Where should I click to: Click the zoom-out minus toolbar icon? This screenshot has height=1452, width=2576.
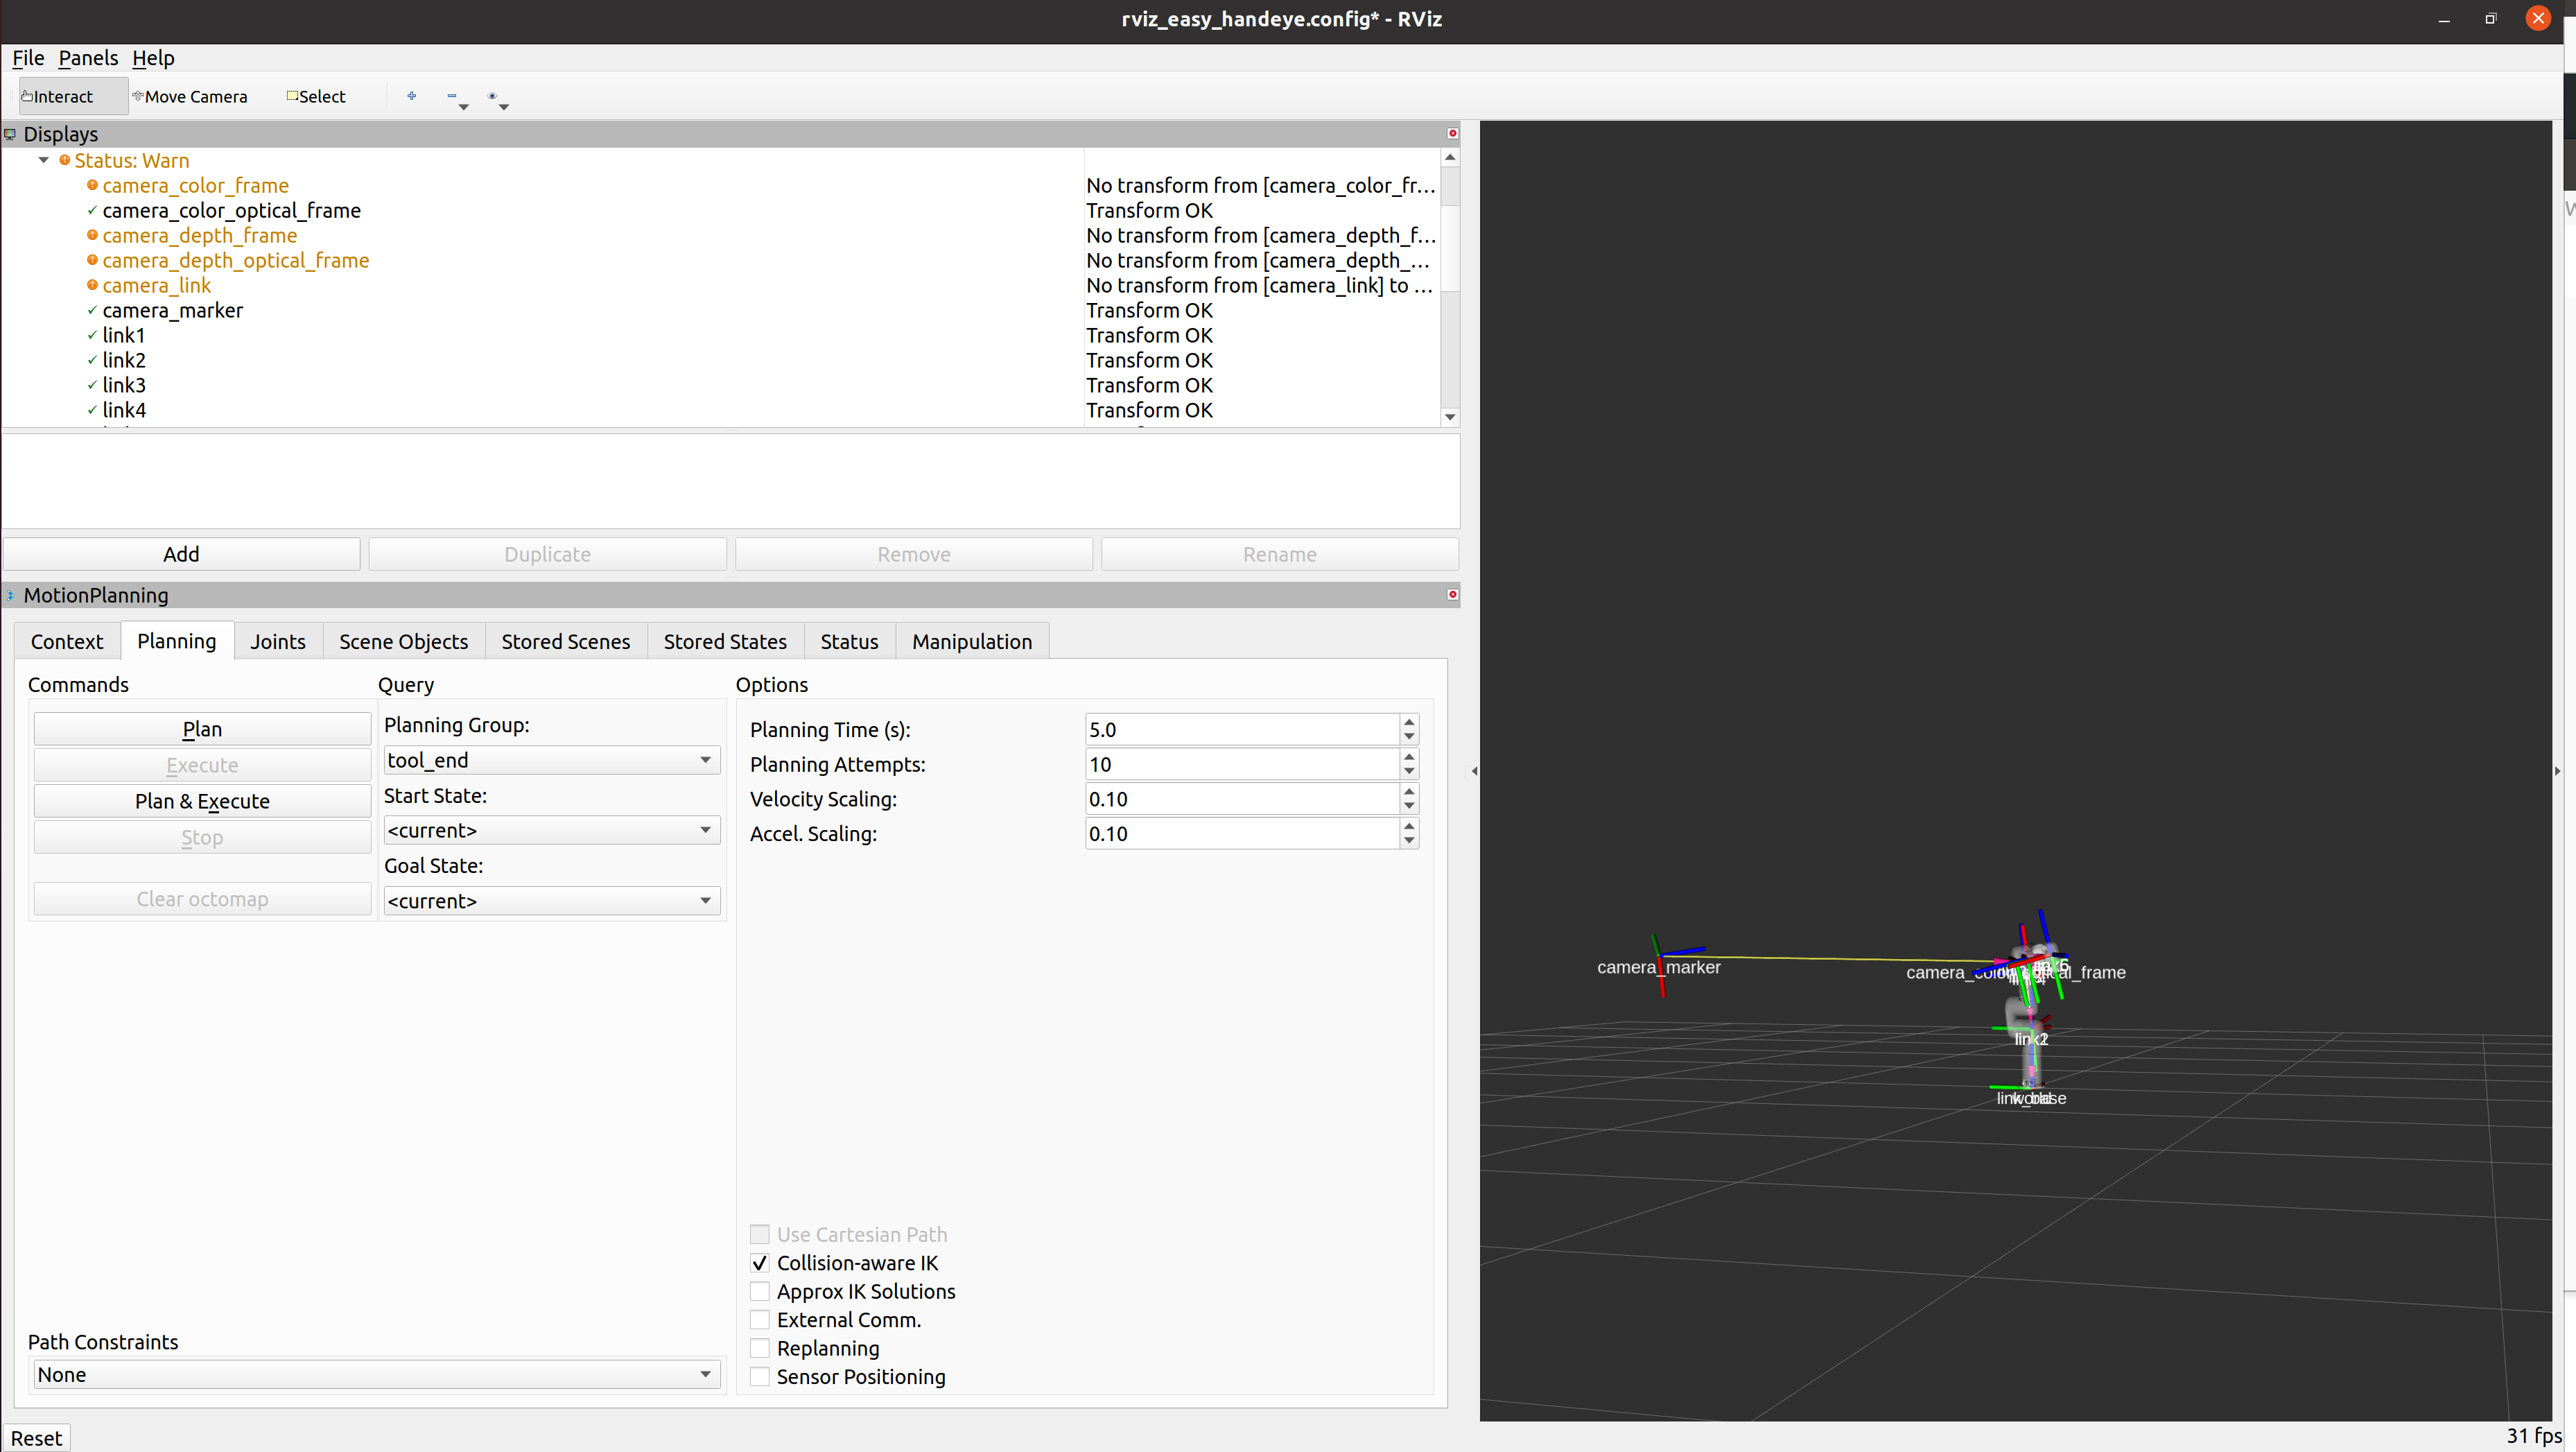tap(453, 96)
